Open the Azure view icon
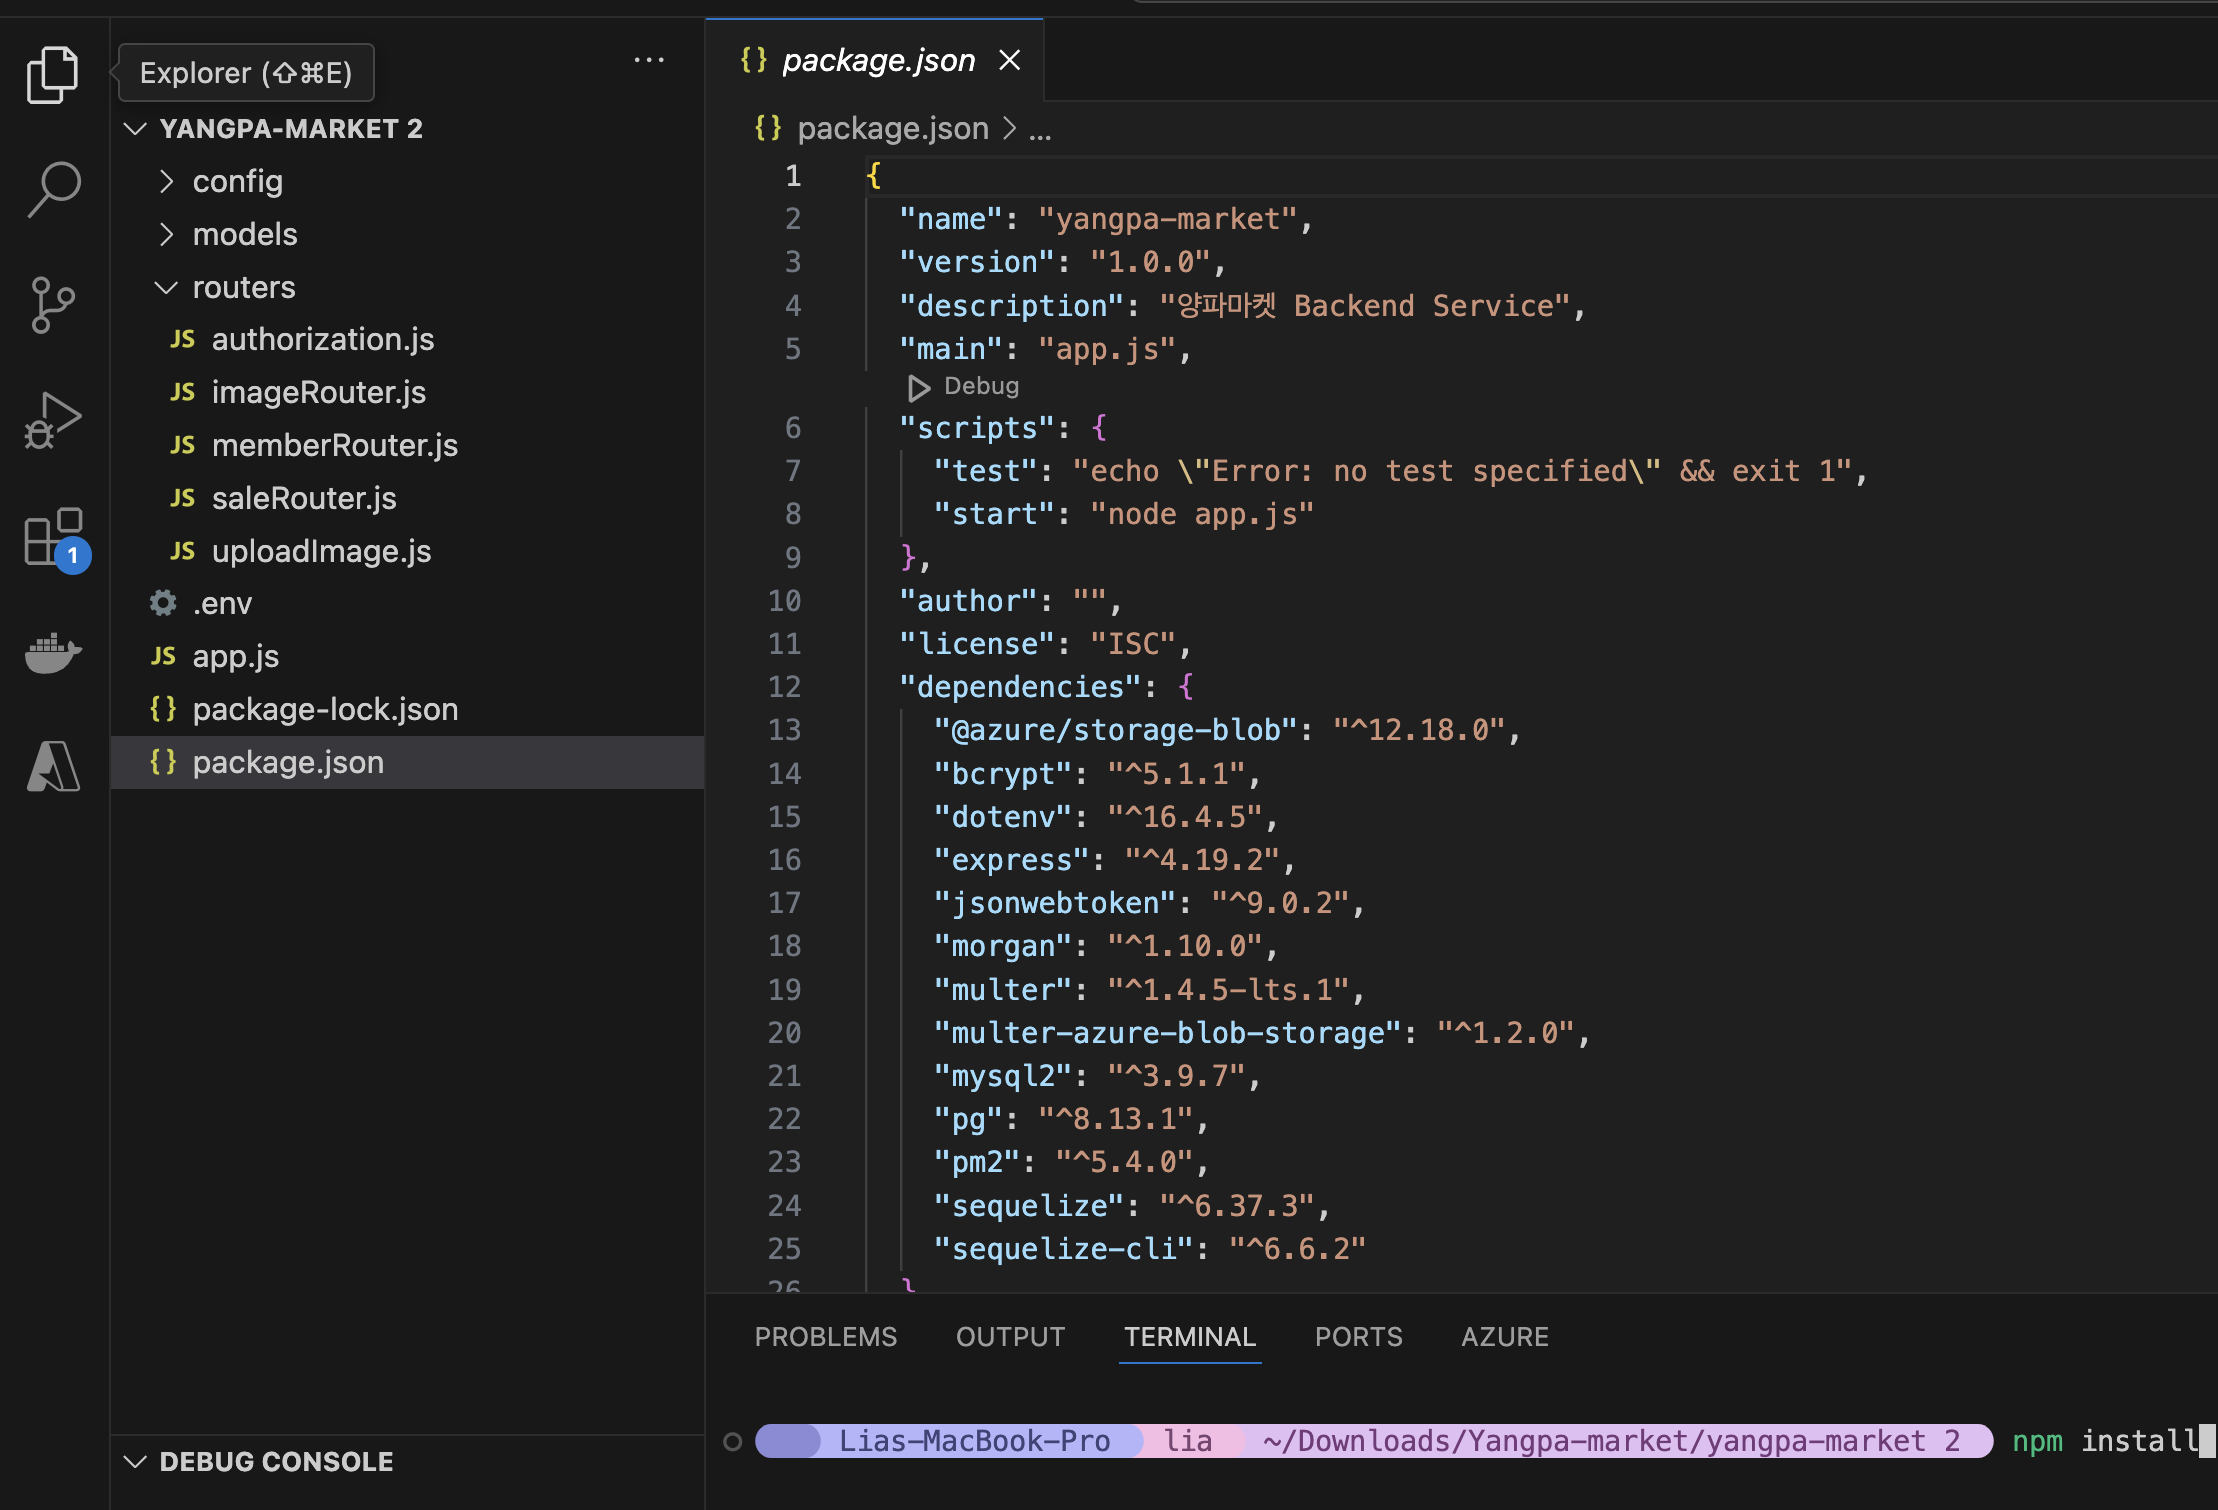Image resolution: width=2218 pixels, height=1510 pixels. coord(52,767)
